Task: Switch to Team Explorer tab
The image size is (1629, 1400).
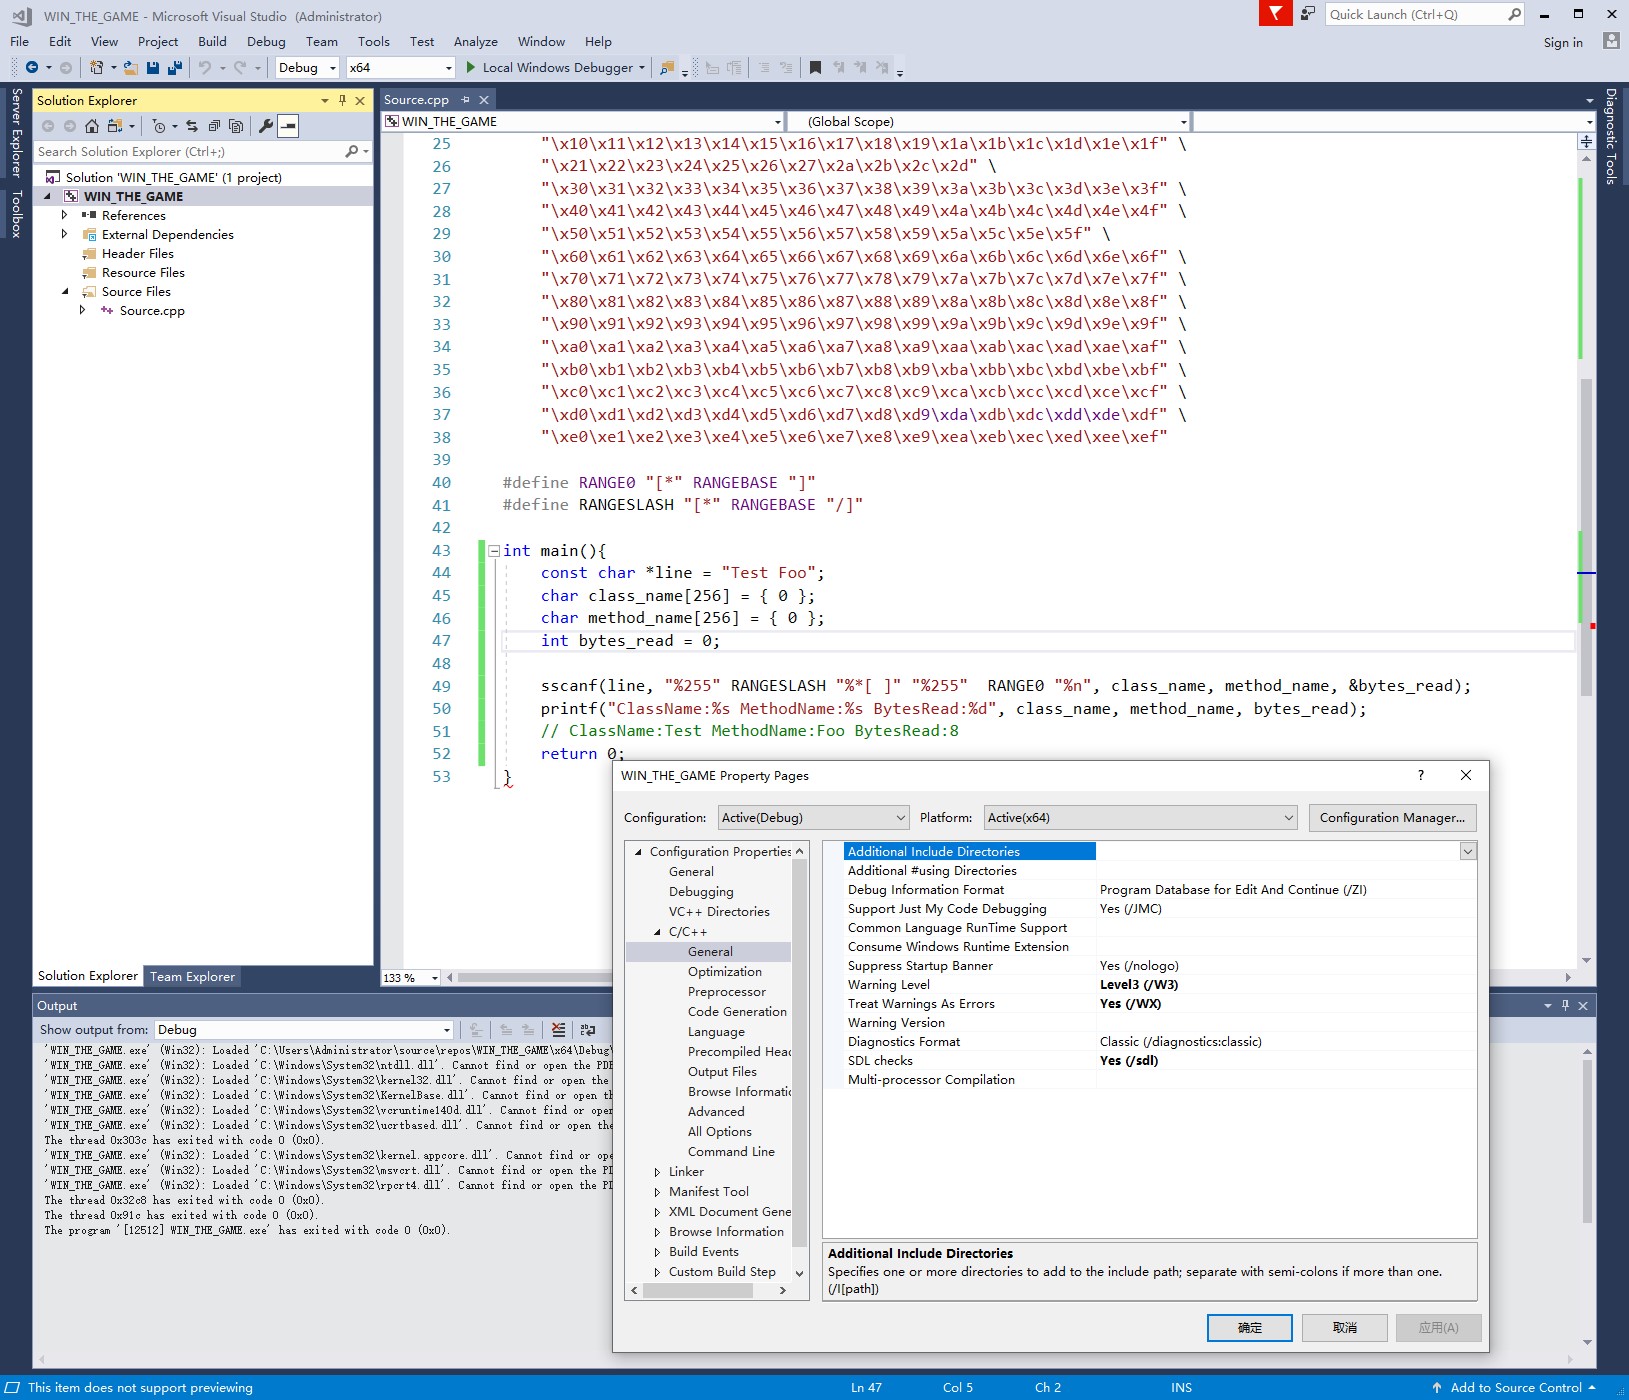Action: 192,977
